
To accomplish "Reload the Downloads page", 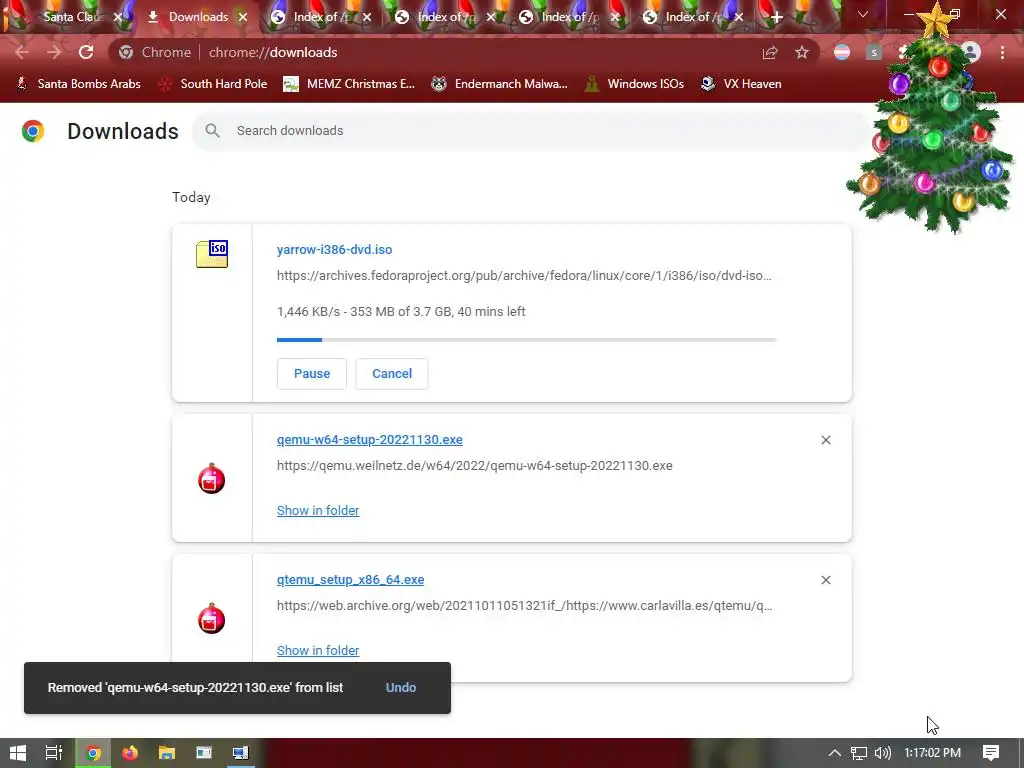I will point(86,52).
